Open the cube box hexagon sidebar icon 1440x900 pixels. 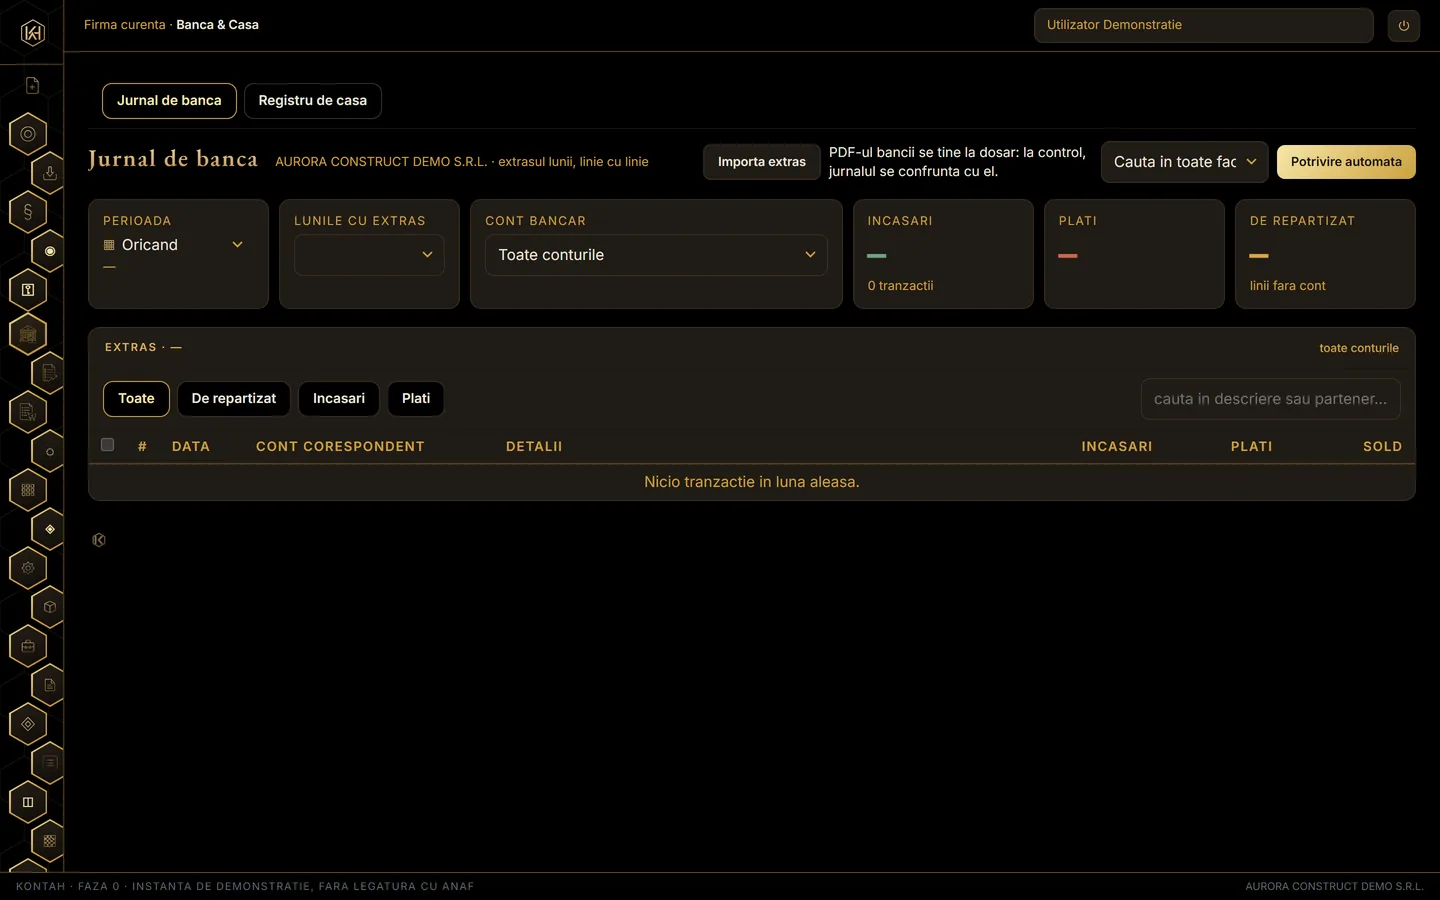(x=49, y=607)
